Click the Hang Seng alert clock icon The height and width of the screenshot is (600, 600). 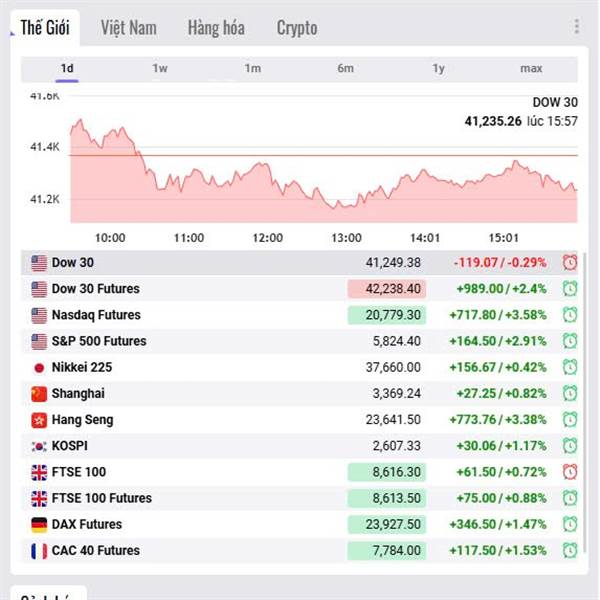click(570, 420)
